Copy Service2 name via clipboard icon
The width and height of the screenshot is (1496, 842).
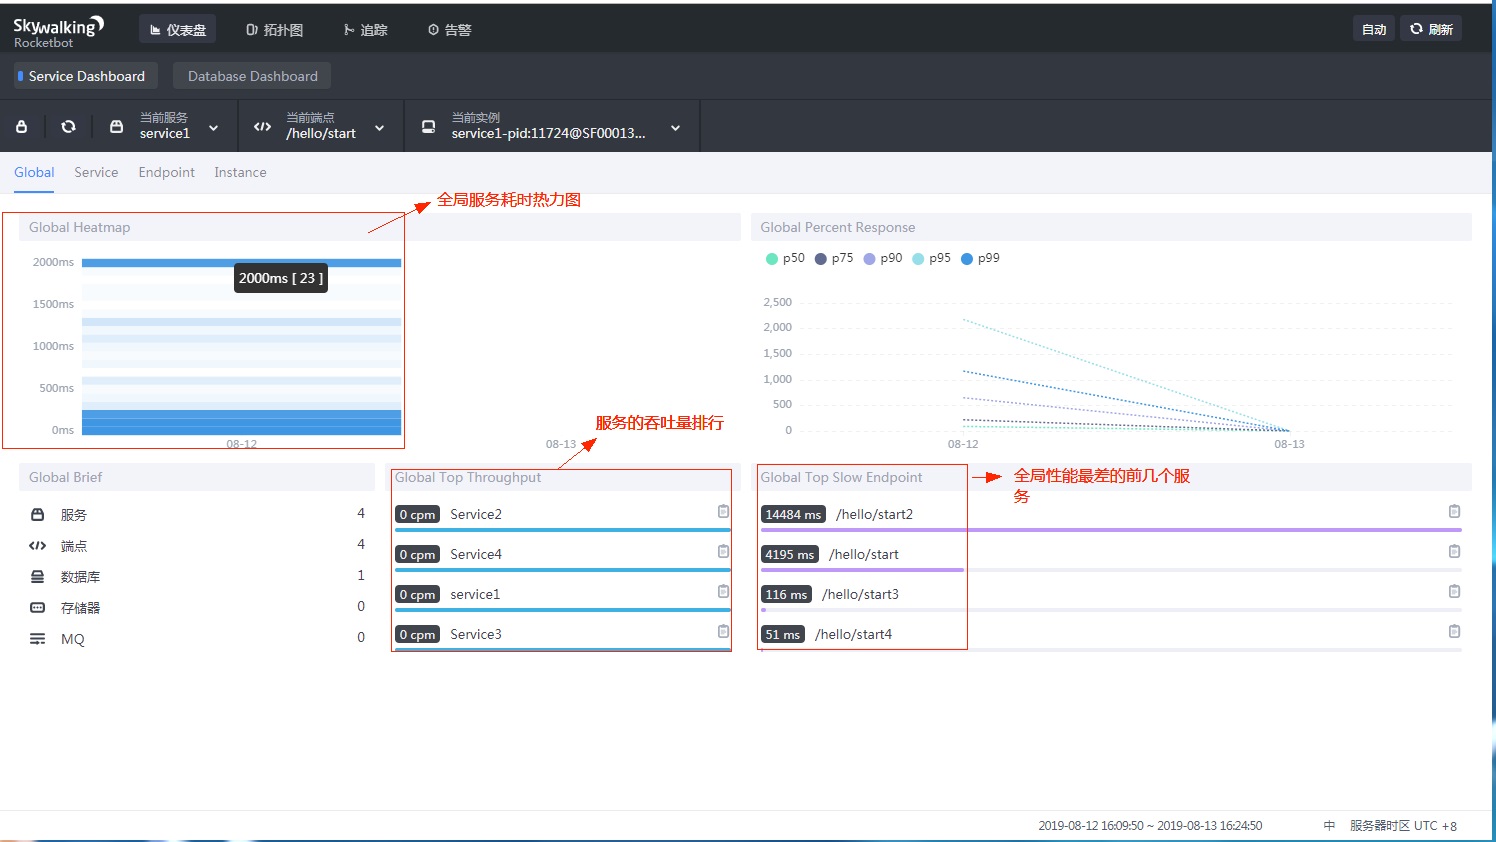723,511
